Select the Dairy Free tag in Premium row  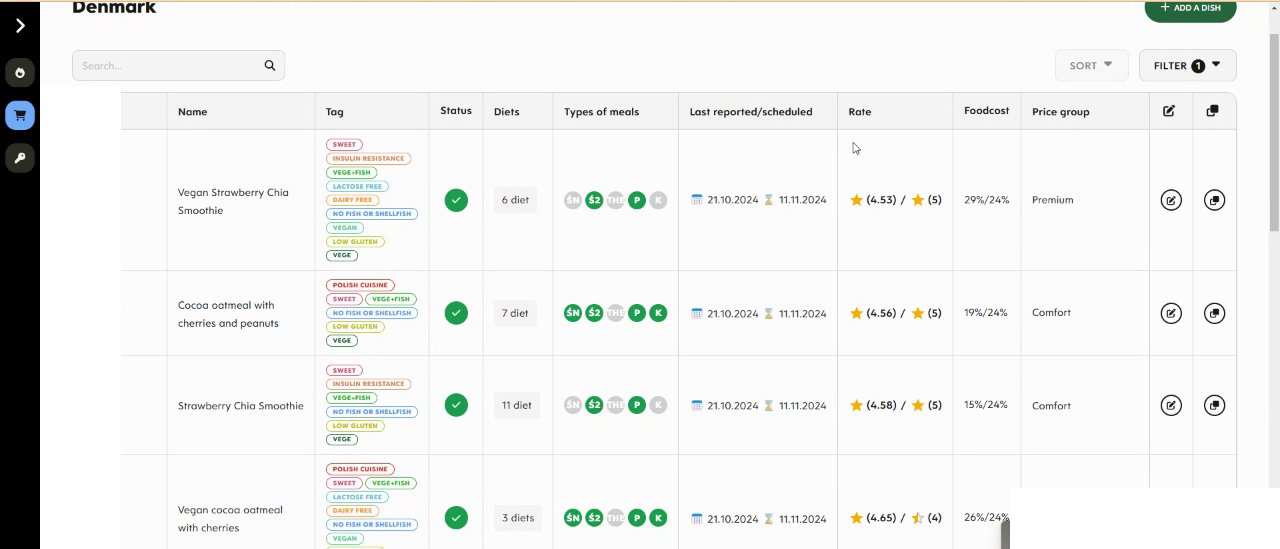(352, 200)
